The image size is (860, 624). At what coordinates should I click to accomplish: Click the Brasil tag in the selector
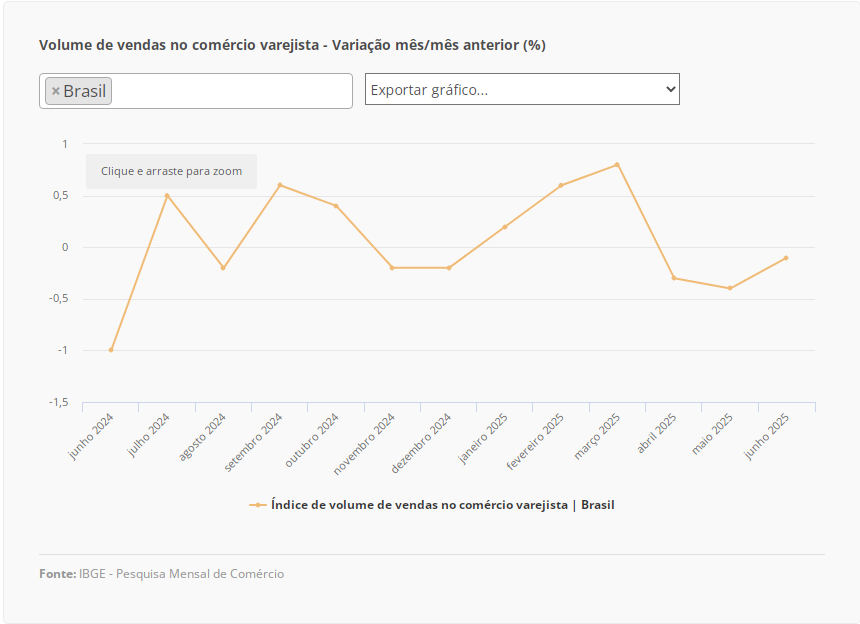[x=84, y=91]
